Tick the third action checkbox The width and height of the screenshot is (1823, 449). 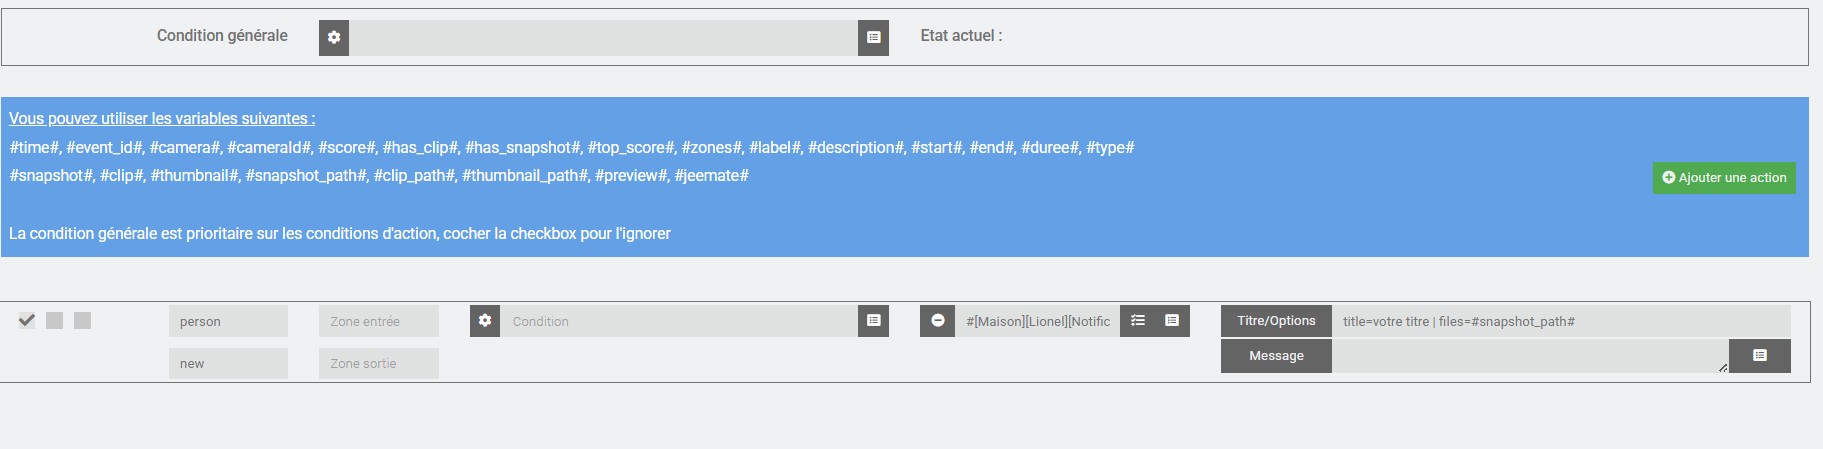click(83, 320)
